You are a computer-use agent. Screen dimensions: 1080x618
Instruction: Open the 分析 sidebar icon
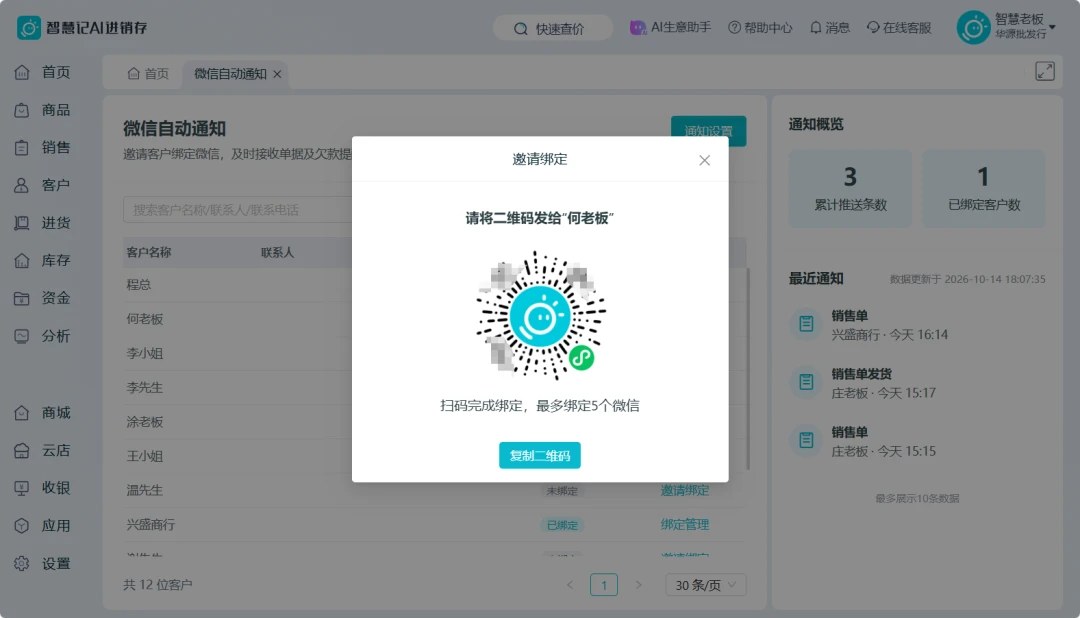pos(22,336)
